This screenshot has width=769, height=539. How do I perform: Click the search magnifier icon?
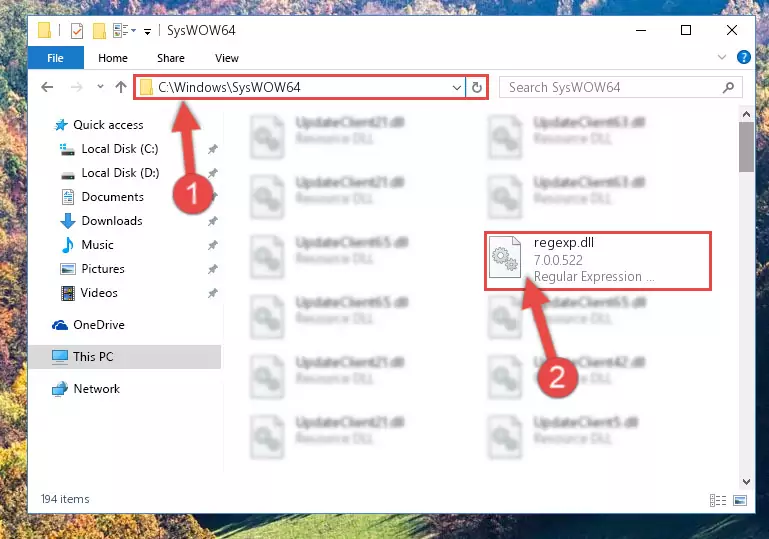point(729,87)
